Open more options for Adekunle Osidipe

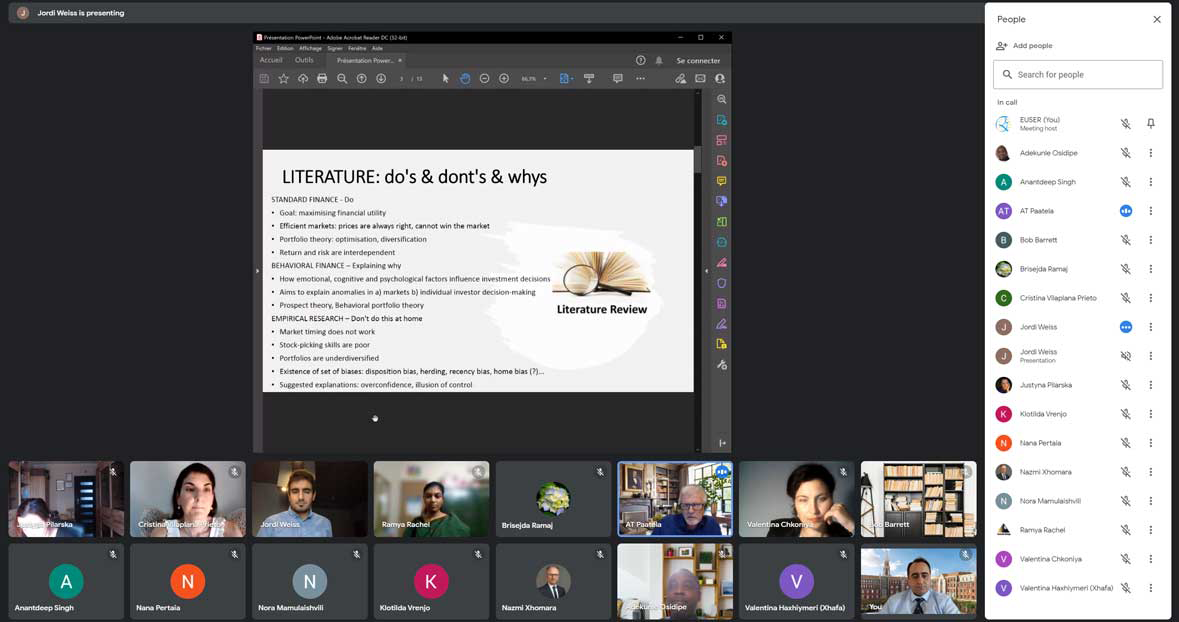point(1151,153)
